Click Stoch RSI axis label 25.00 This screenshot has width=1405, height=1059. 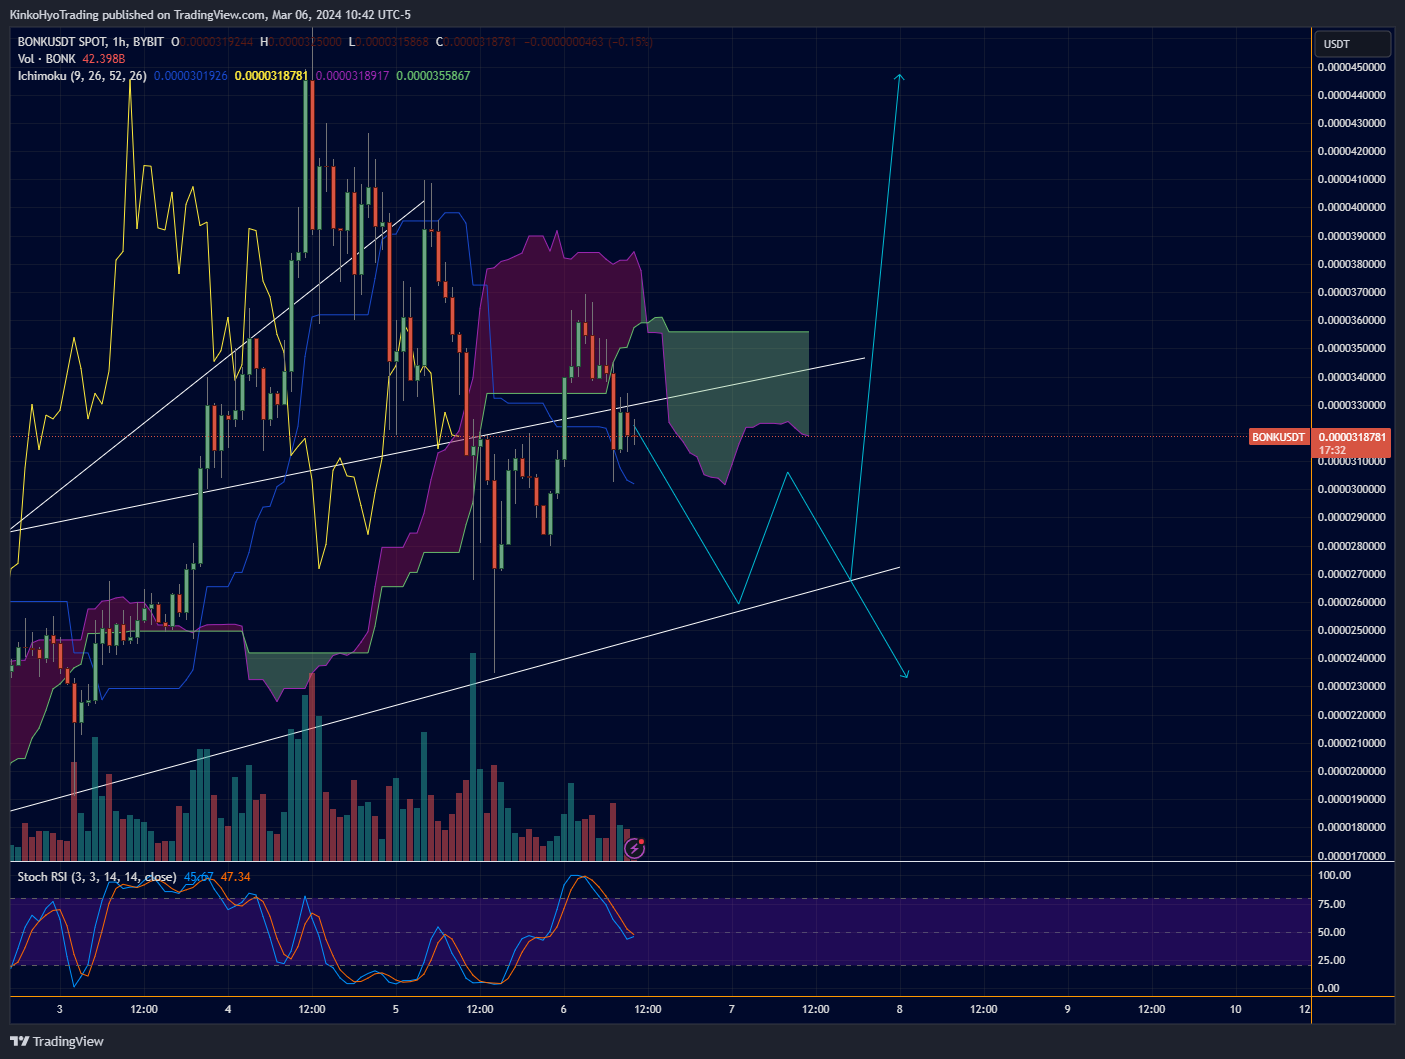(x=1331, y=960)
